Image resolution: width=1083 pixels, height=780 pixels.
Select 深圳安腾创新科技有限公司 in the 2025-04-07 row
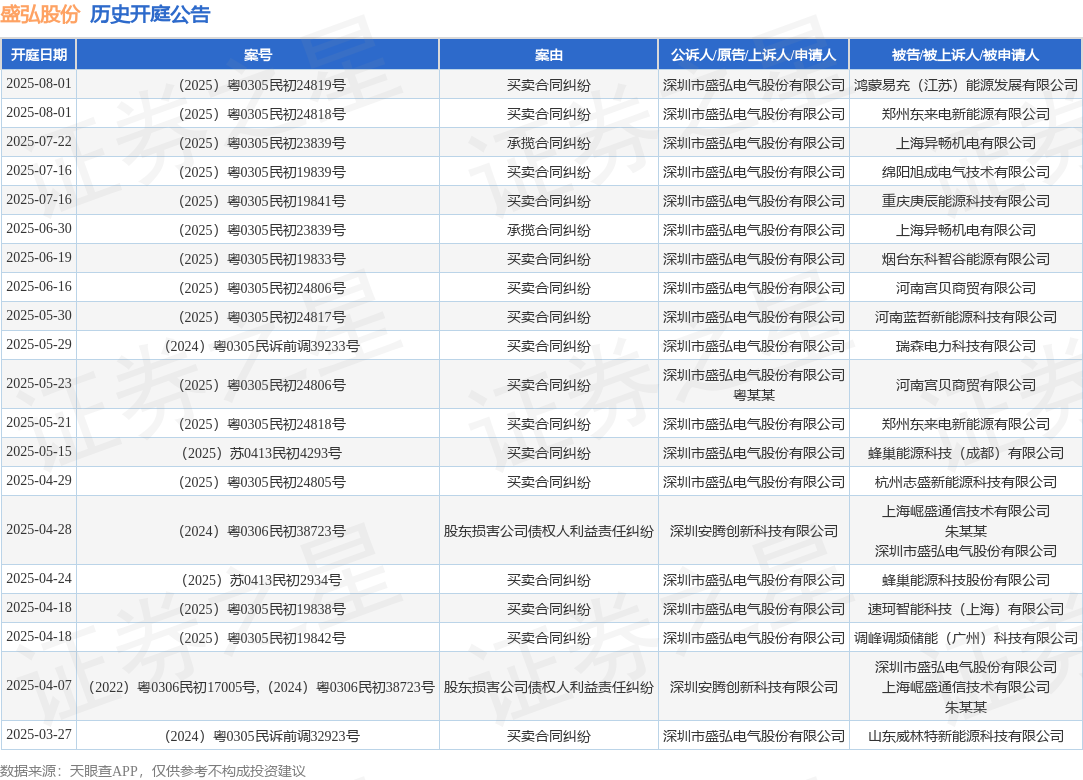point(754,687)
